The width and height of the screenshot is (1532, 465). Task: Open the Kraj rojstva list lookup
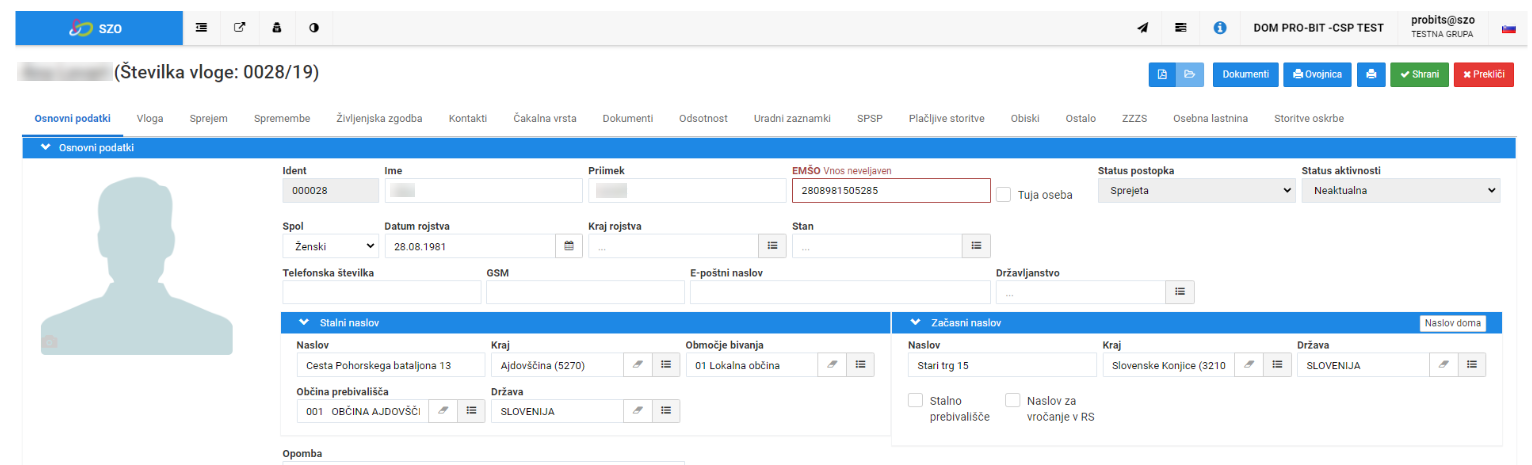coord(773,245)
